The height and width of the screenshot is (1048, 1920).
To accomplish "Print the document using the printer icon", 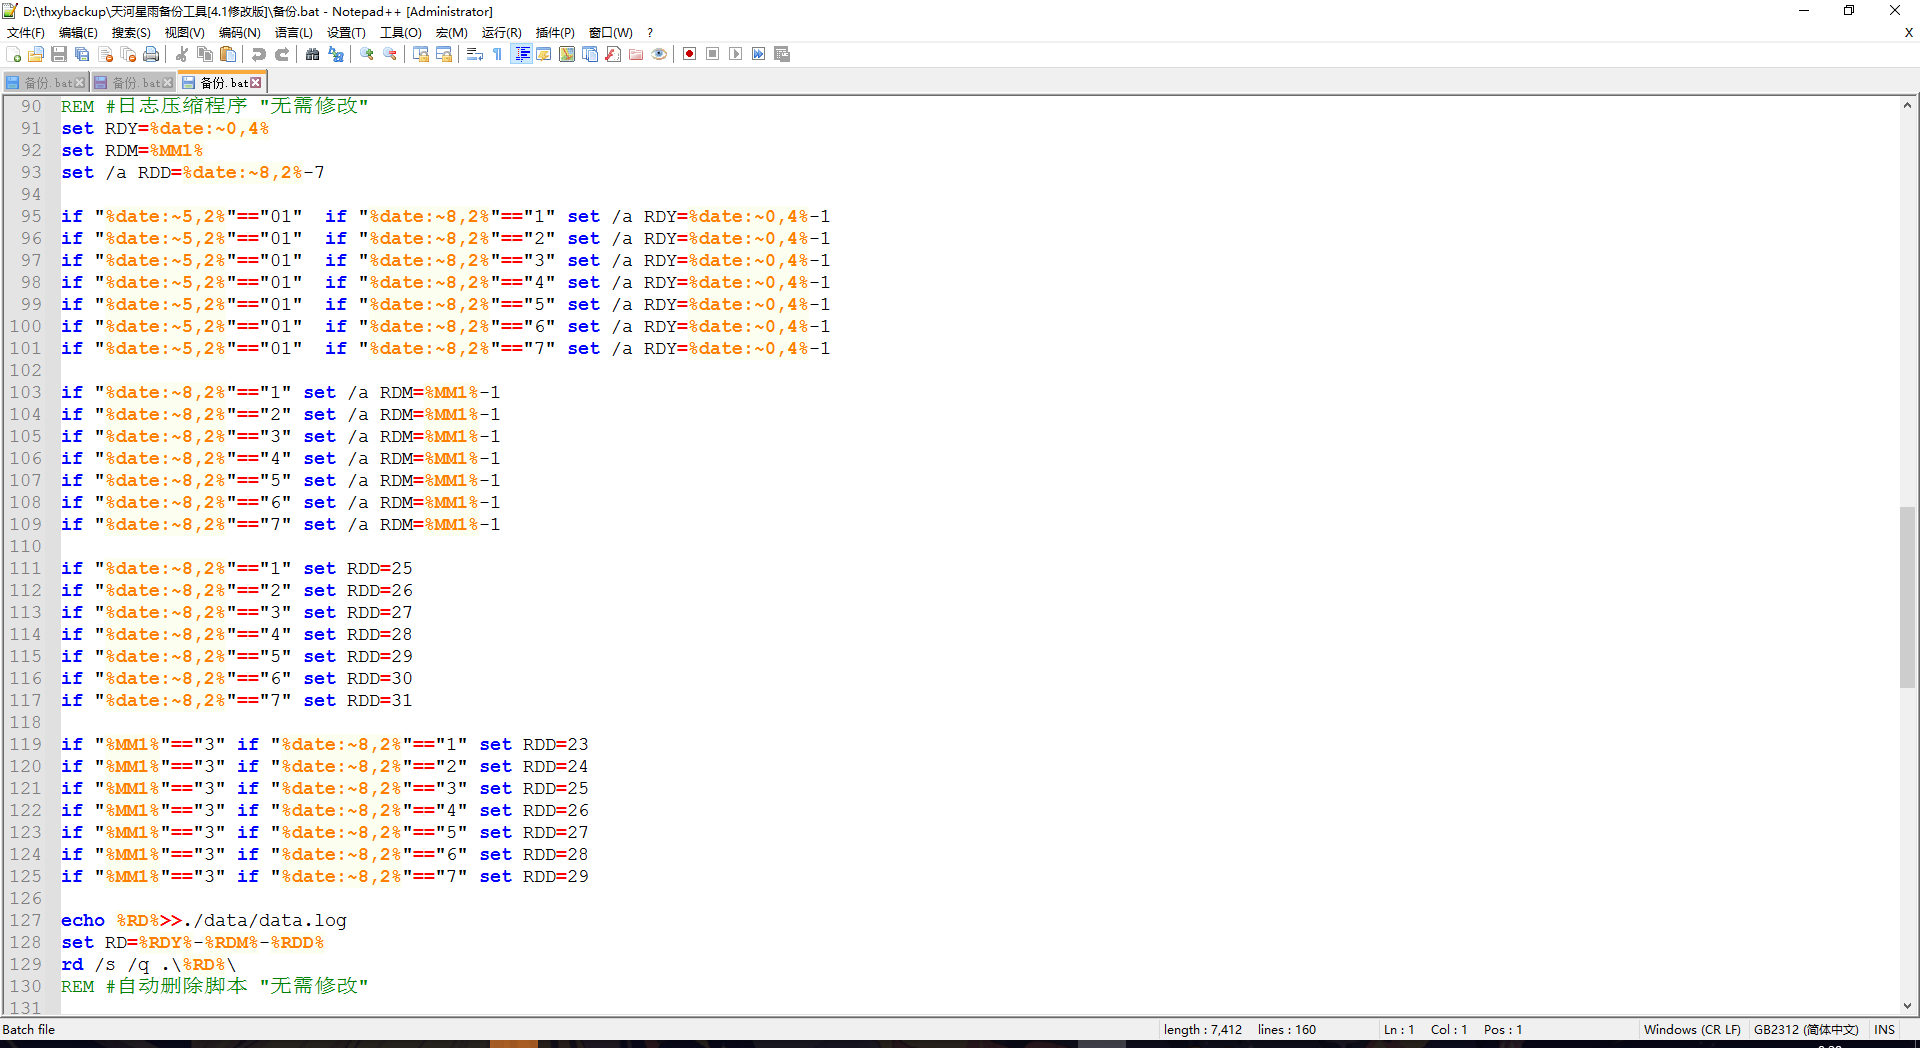I will click(151, 54).
